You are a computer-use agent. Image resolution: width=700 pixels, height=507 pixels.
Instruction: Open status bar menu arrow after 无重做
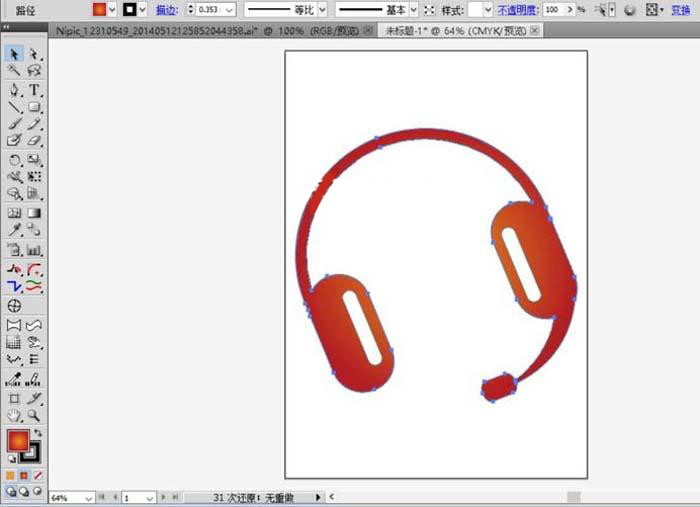pos(318,497)
